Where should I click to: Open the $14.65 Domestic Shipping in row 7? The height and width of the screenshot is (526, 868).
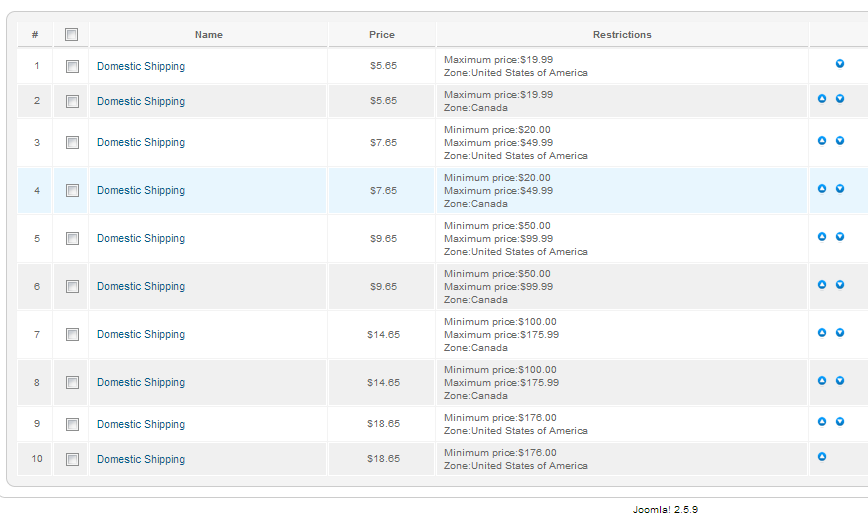pyautogui.click(x=141, y=335)
